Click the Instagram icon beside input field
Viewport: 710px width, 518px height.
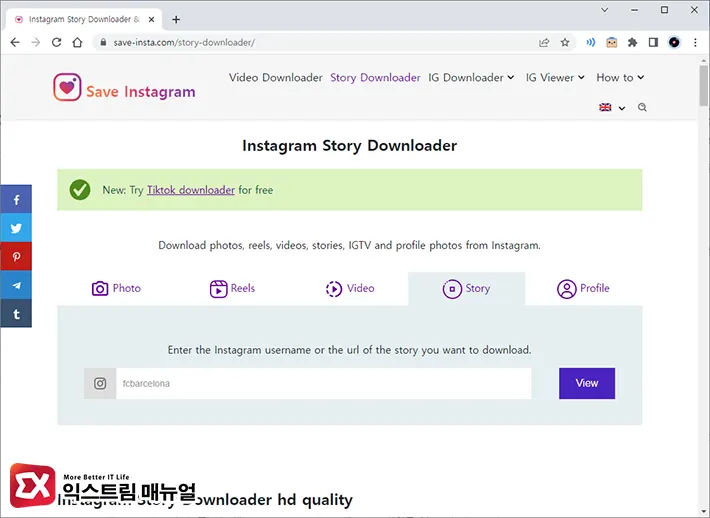tap(100, 384)
